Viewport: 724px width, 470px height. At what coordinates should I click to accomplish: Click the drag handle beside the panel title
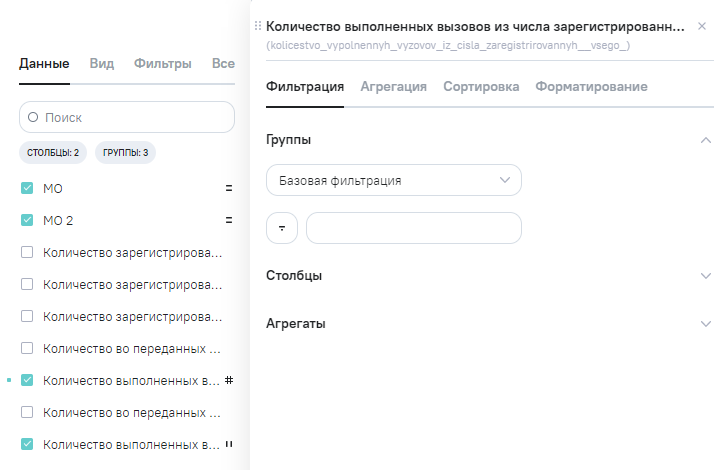[258, 26]
